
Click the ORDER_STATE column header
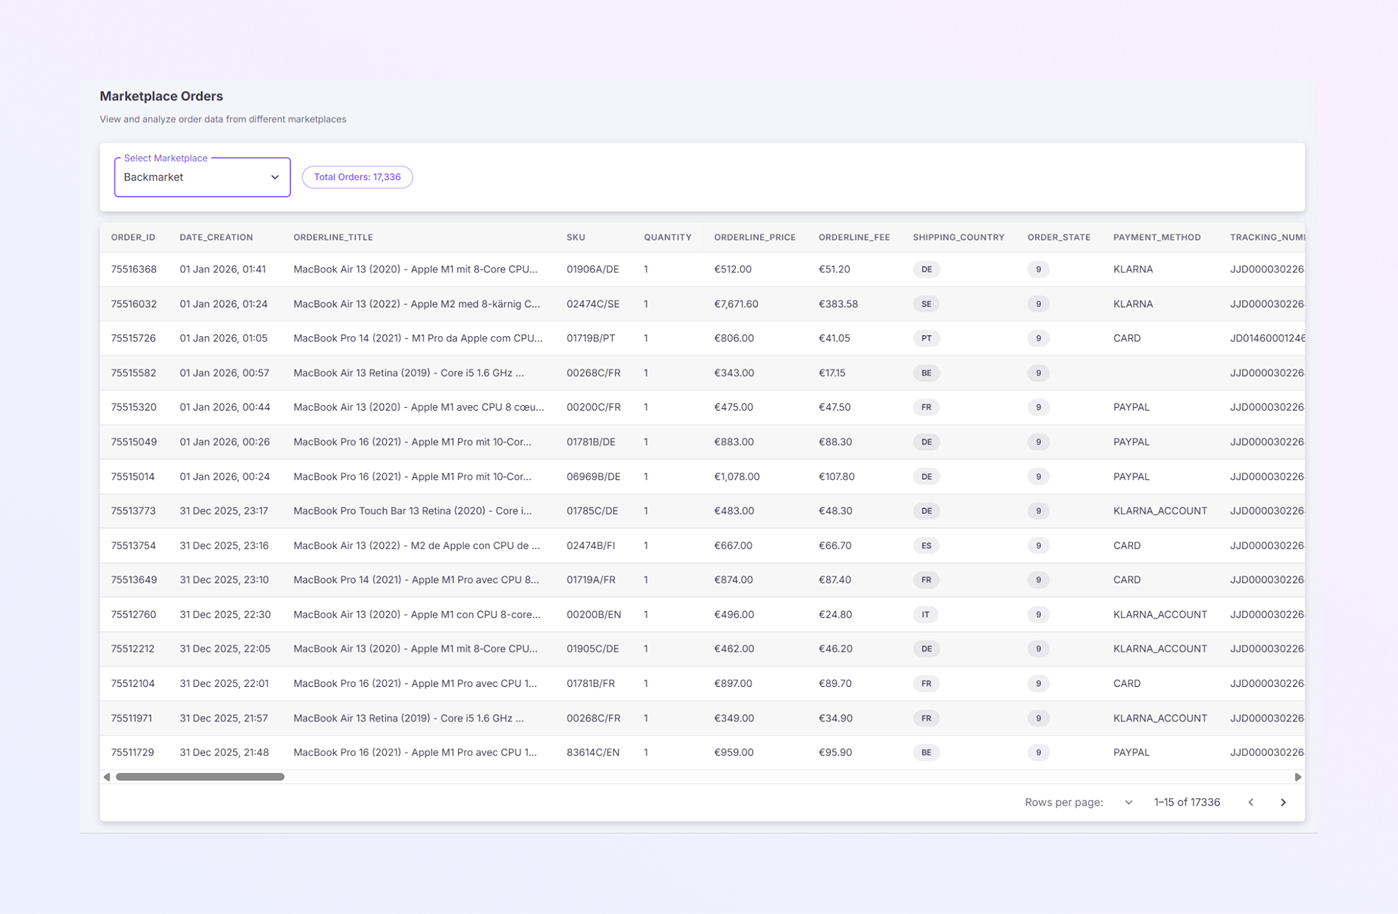click(1059, 238)
